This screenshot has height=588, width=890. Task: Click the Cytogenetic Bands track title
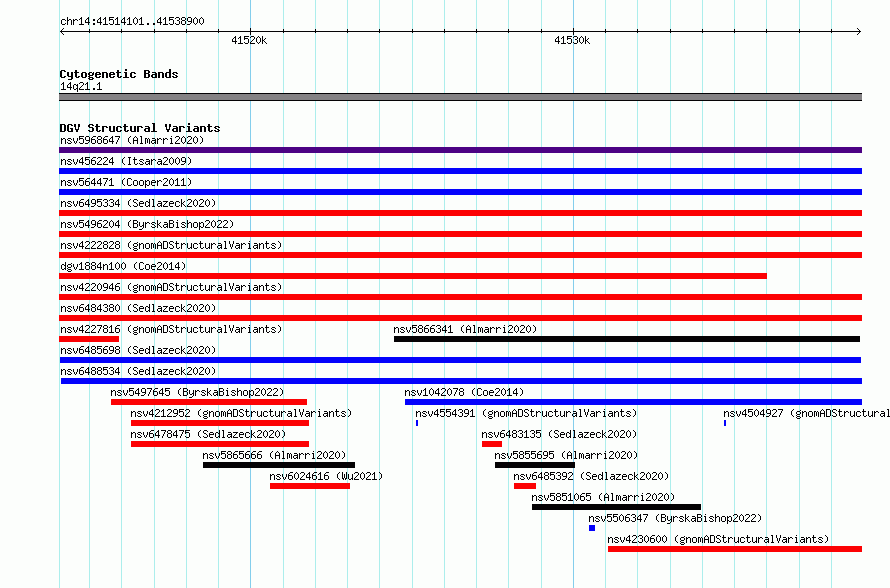(119, 74)
